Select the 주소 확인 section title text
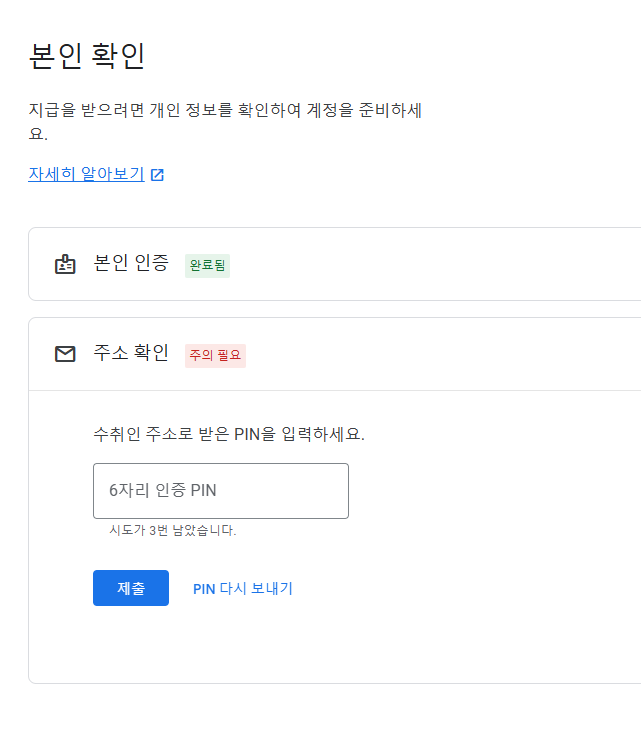 pos(131,353)
